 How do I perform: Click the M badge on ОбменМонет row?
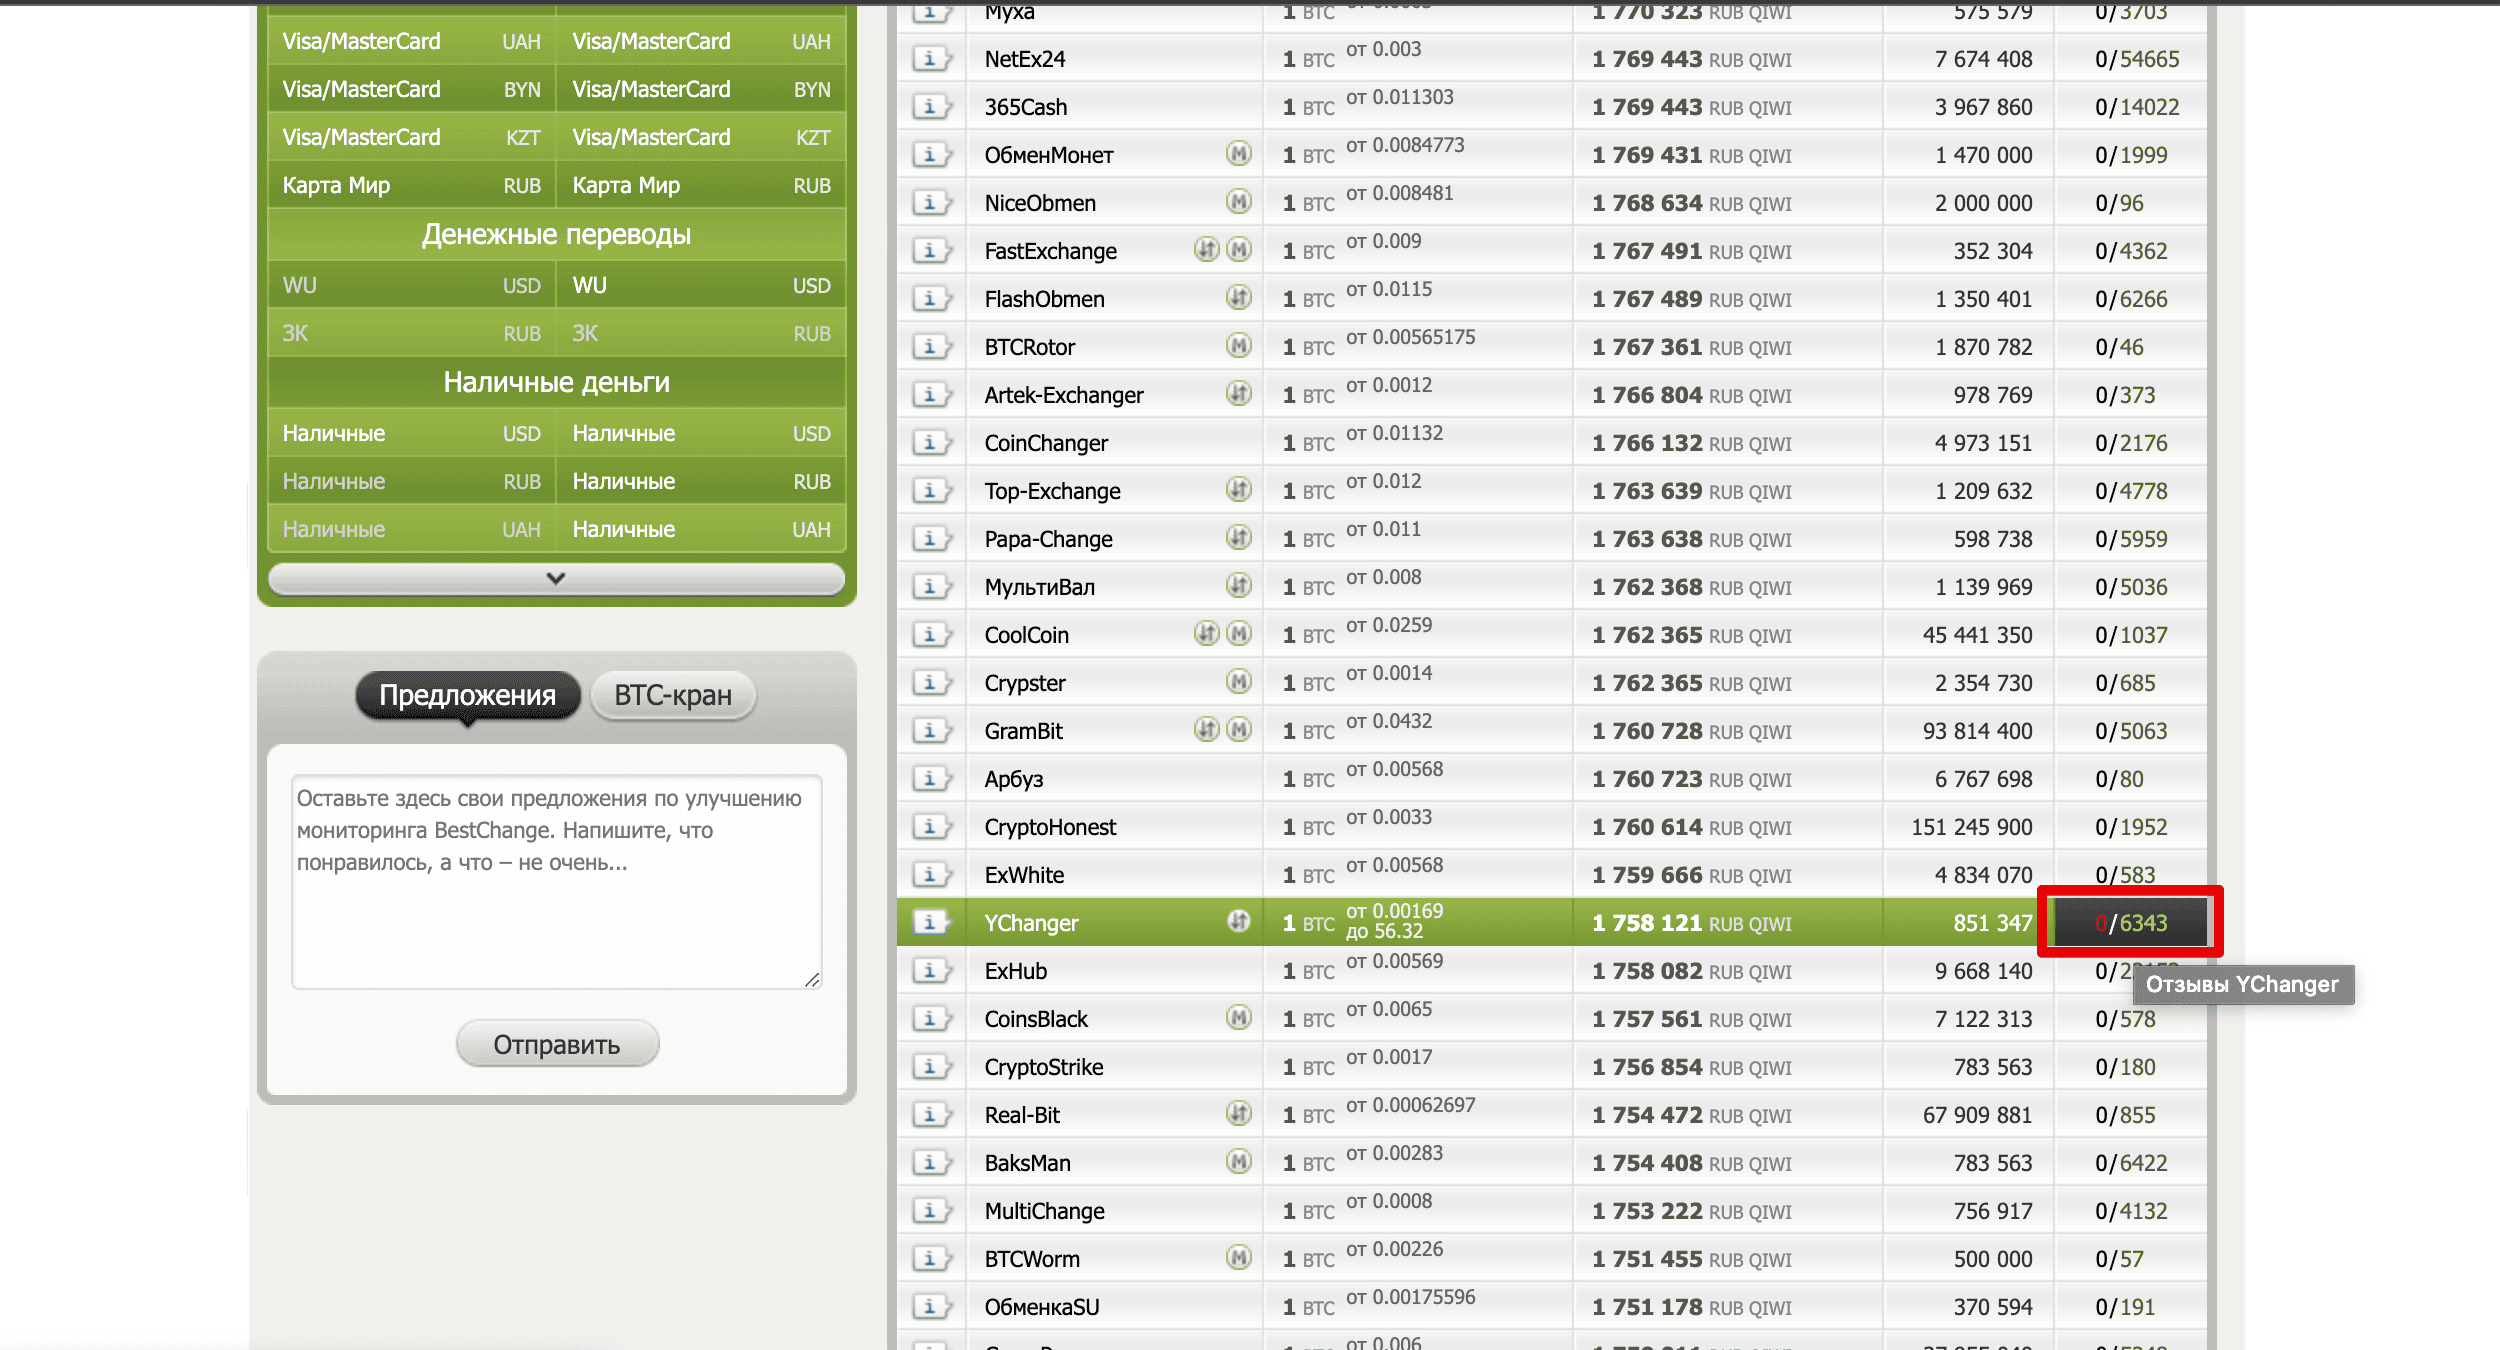tap(1239, 153)
